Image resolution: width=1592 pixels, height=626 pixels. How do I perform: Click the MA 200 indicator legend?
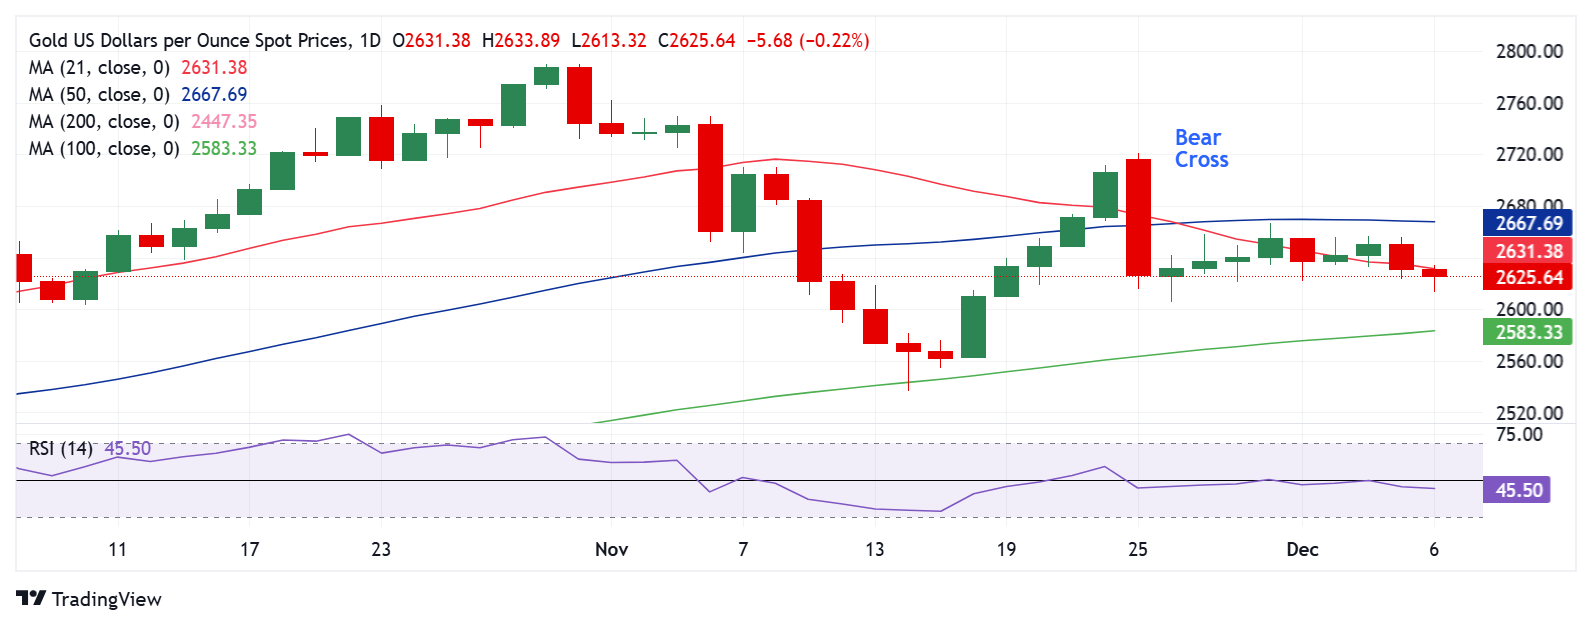[104, 122]
